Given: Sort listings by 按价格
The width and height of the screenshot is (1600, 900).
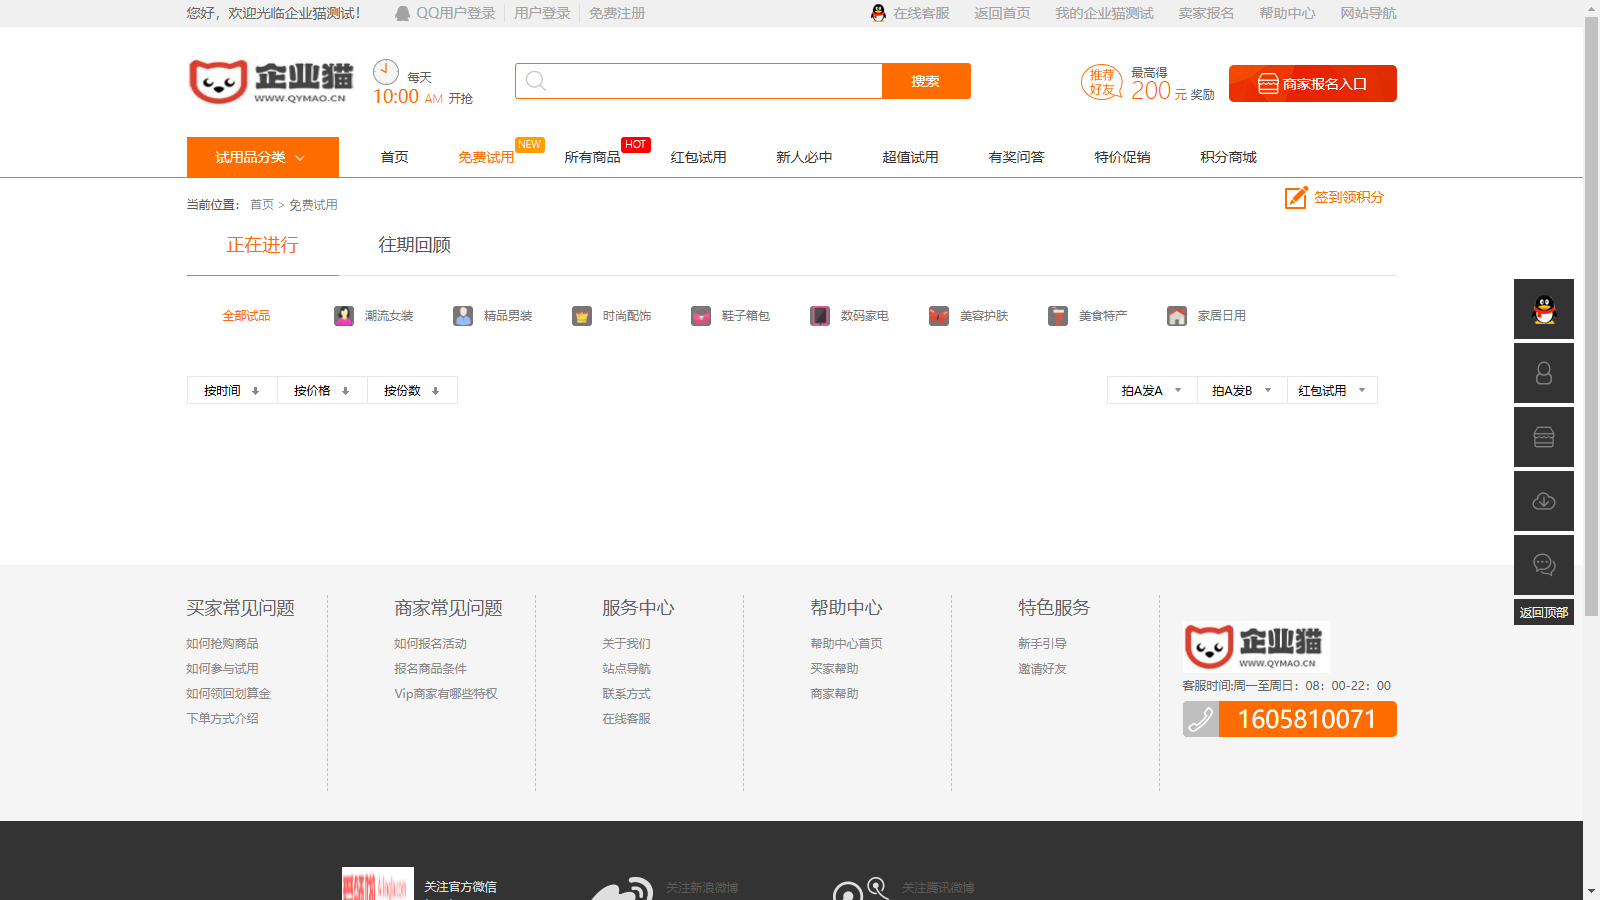Looking at the screenshot, I should click(322, 391).
